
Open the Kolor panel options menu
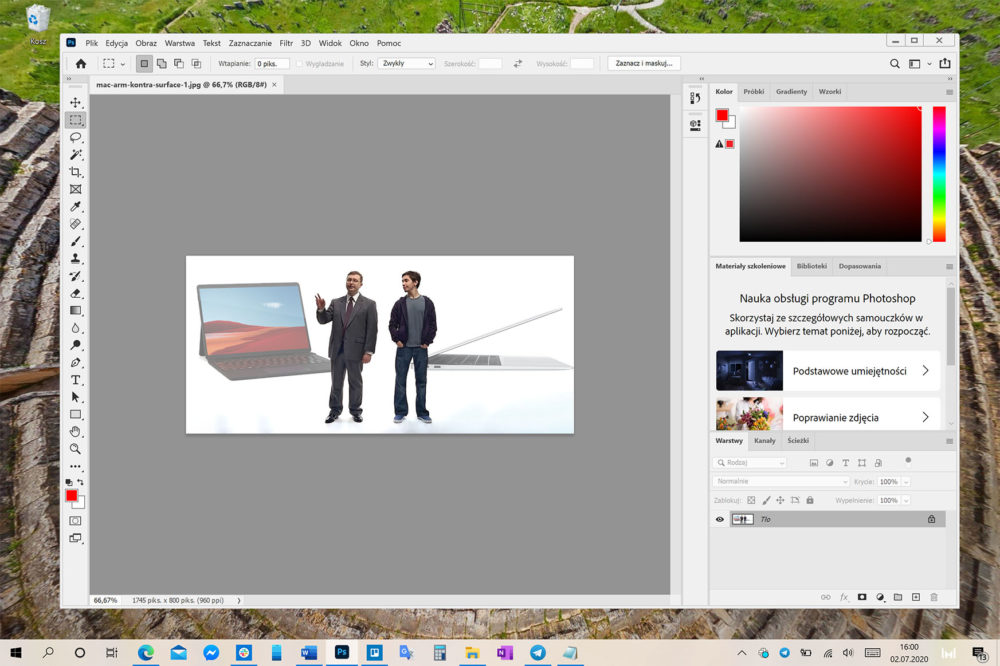949,92
